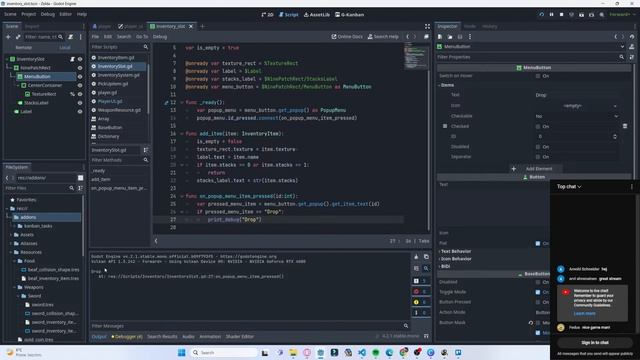
Task: Expand the BiDi section
Action: coord(444,267)
